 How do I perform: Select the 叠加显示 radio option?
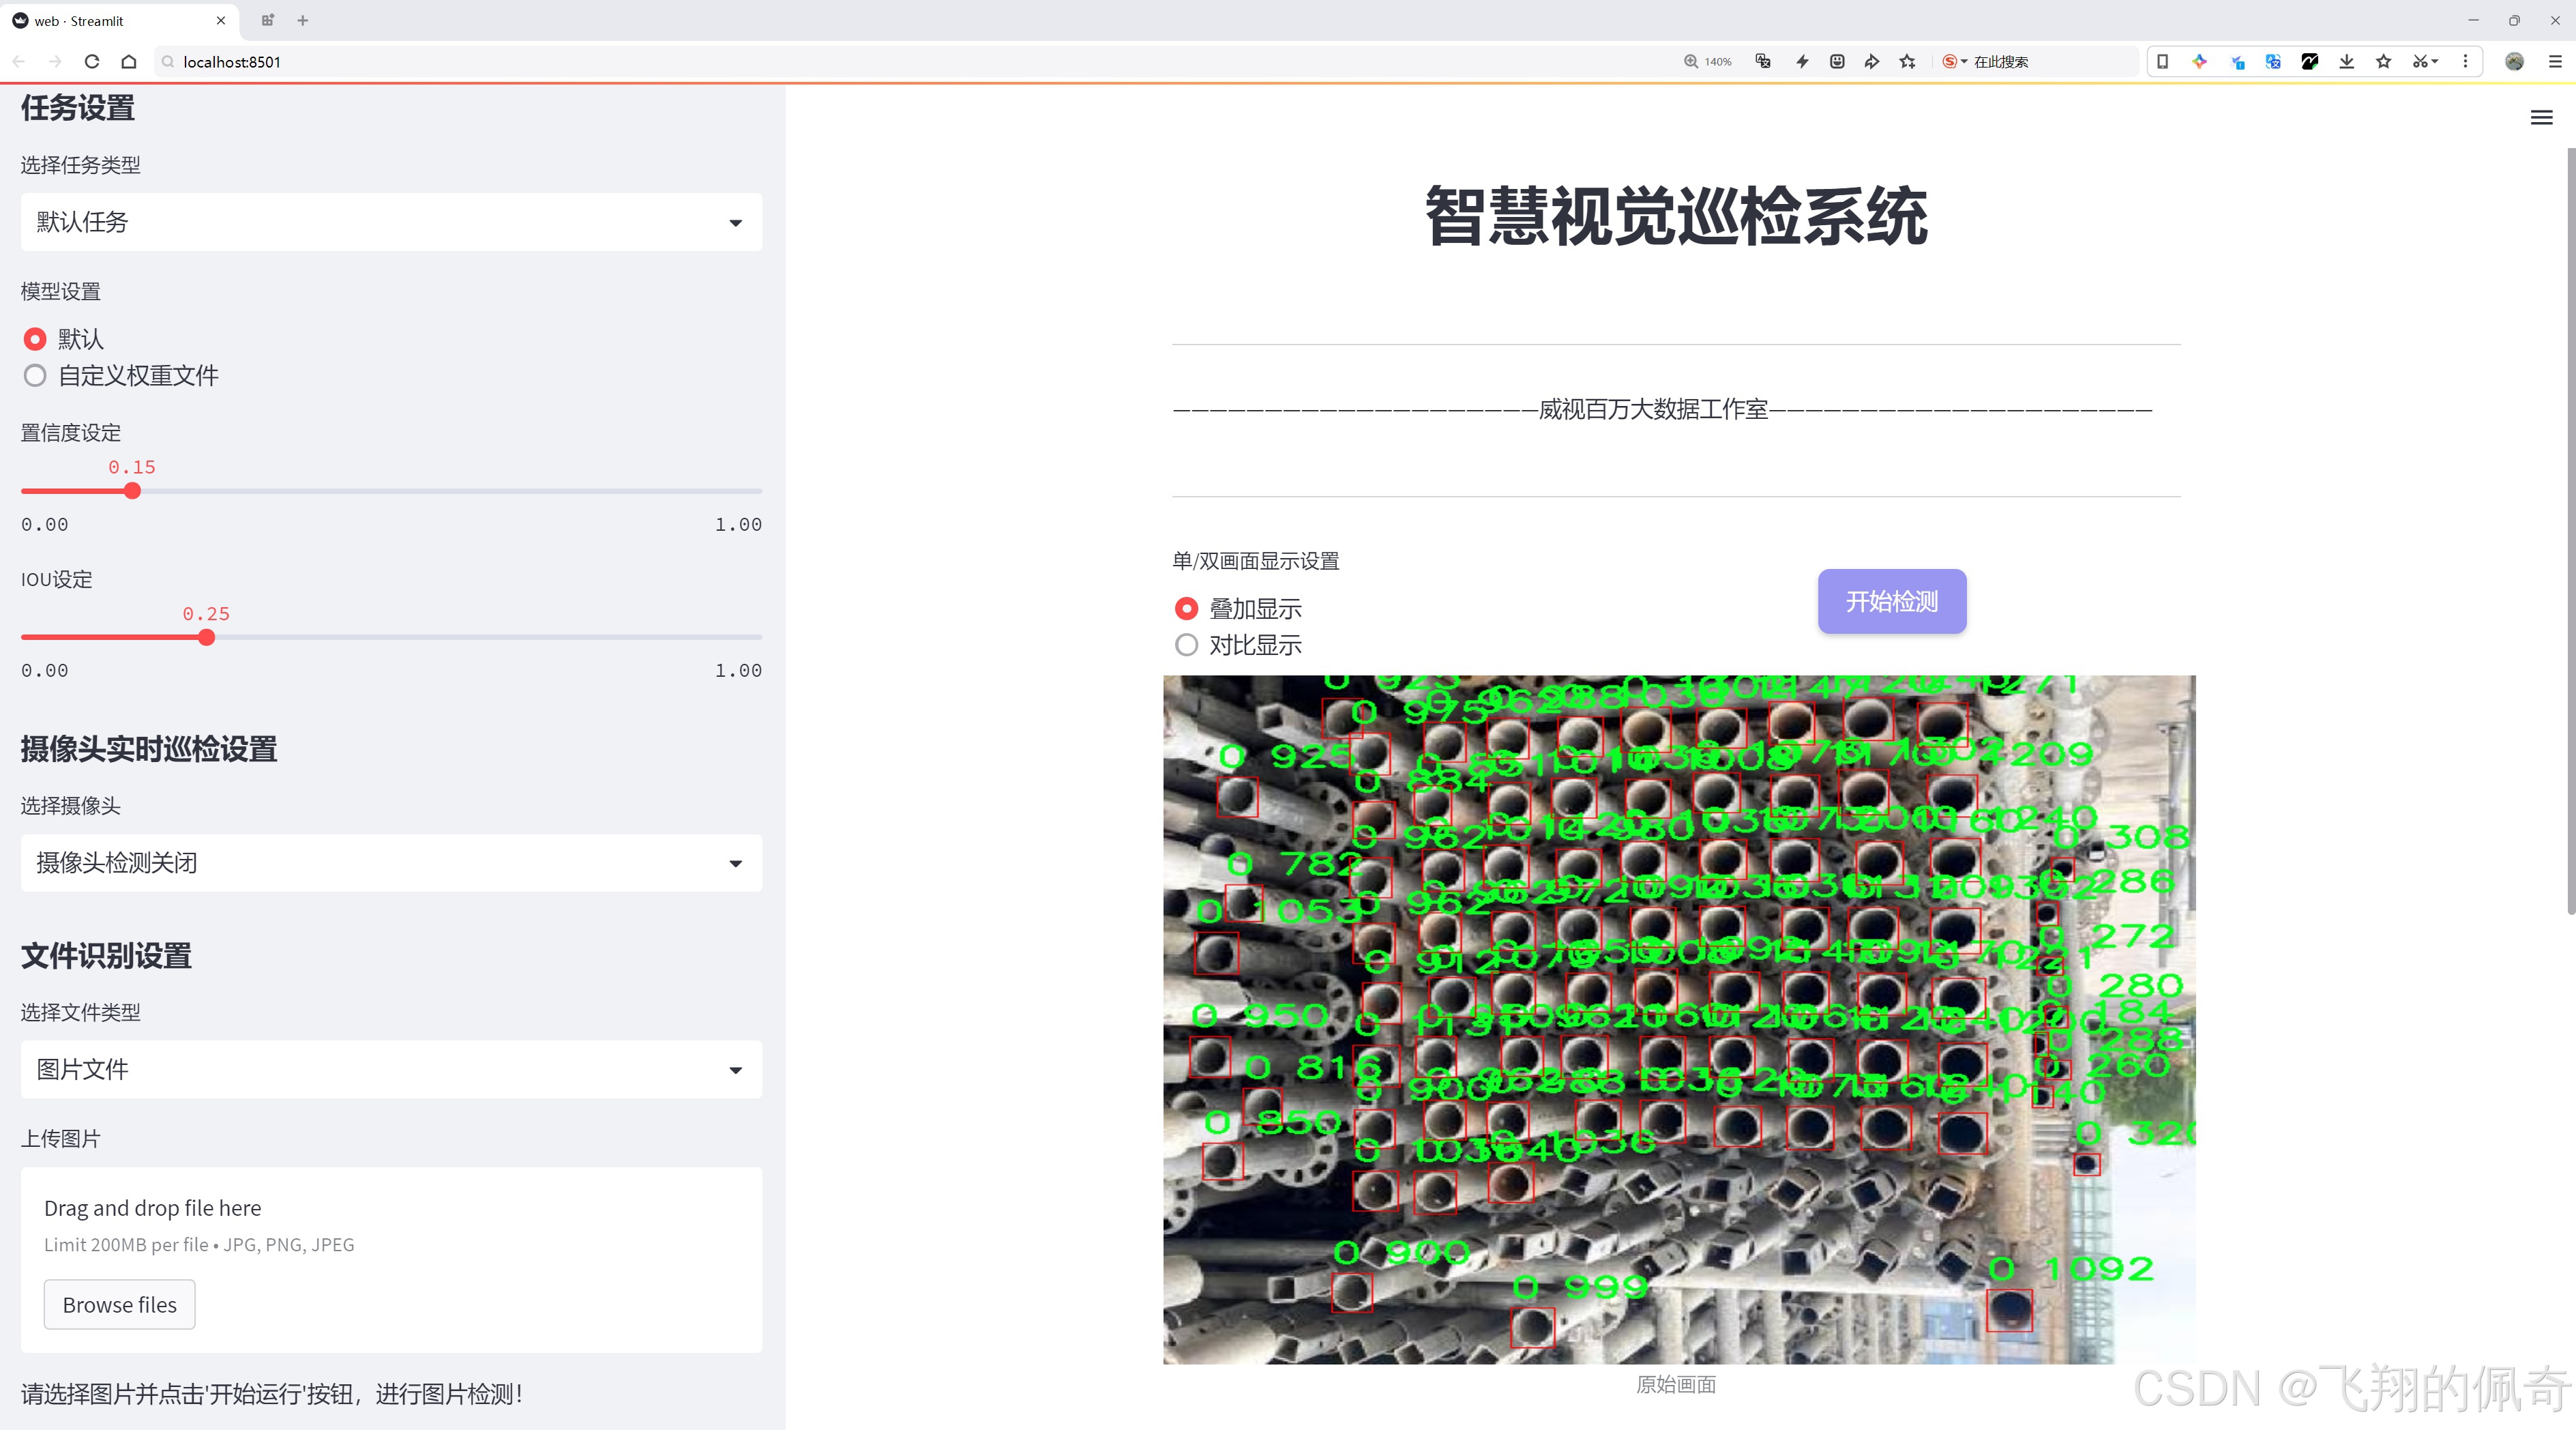(1186, 608)
